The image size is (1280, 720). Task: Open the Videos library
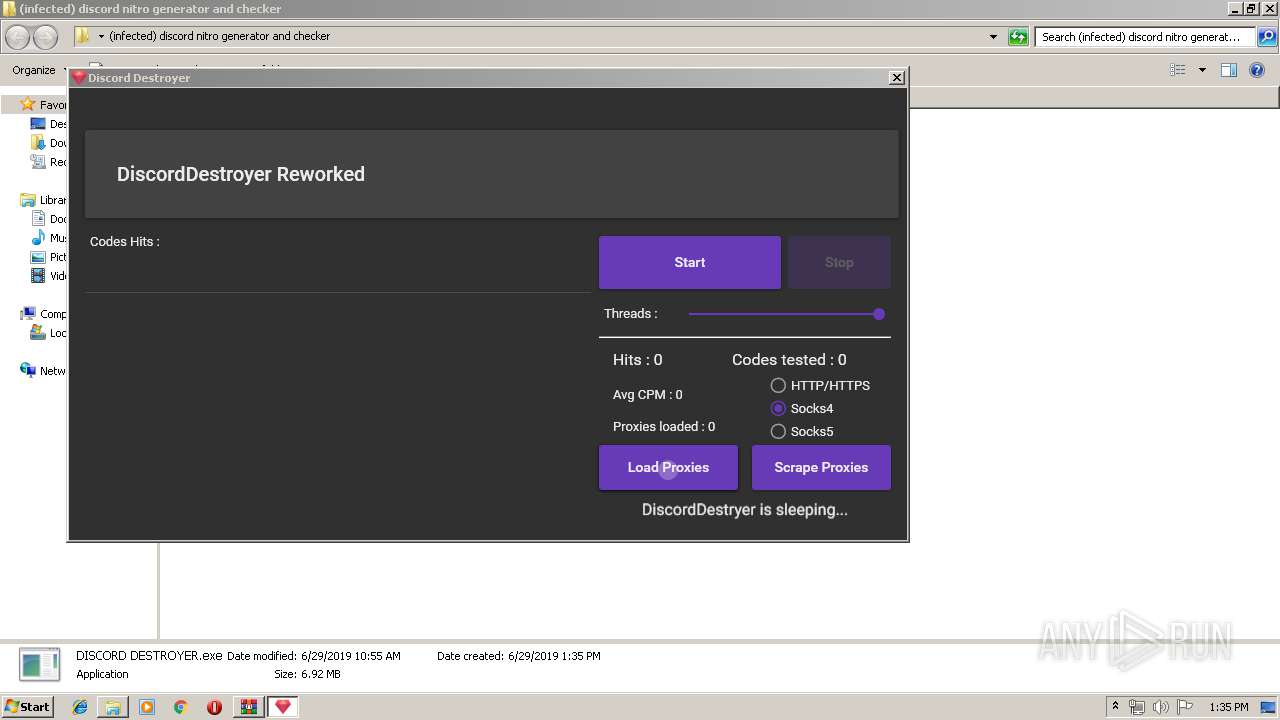click(49, 276)
